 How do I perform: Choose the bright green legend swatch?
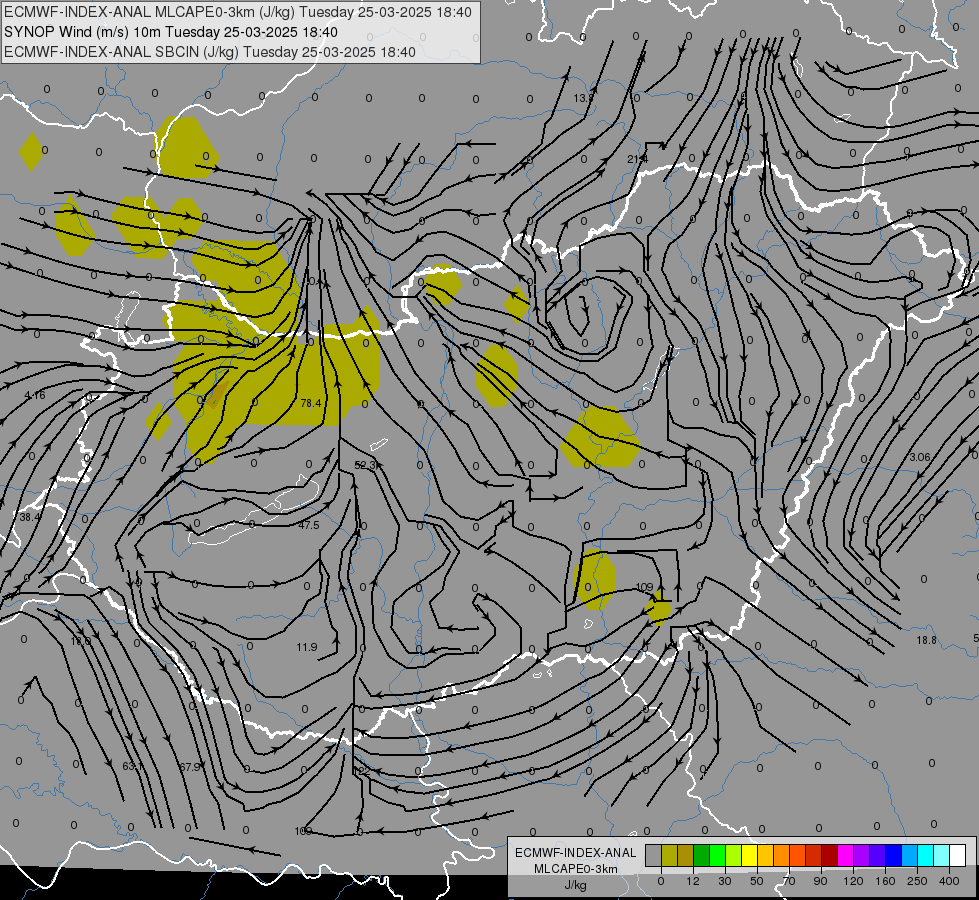[717, 855]
